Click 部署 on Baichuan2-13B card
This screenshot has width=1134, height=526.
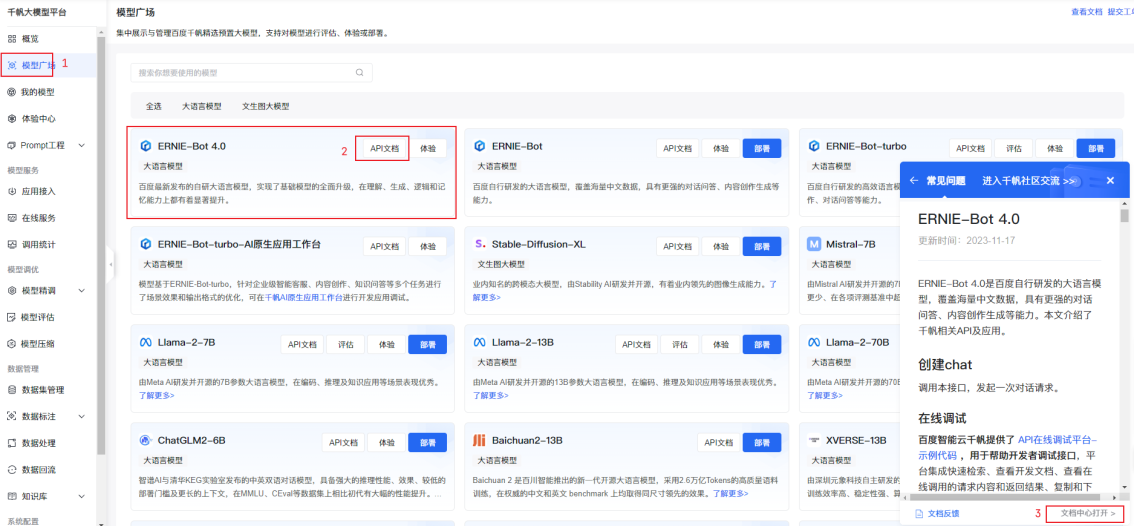(762, 442)
